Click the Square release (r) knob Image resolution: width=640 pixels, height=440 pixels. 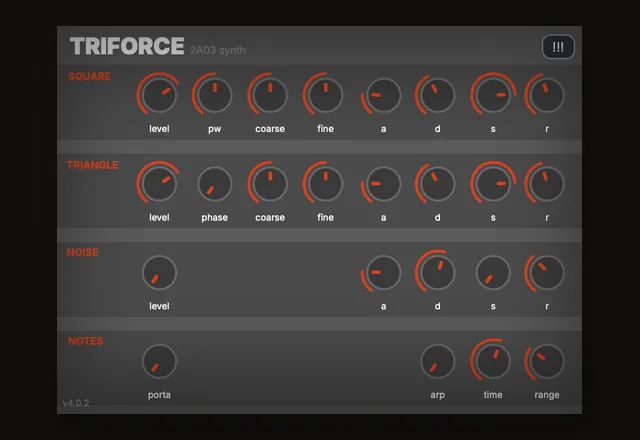click(x=547, y=95)
